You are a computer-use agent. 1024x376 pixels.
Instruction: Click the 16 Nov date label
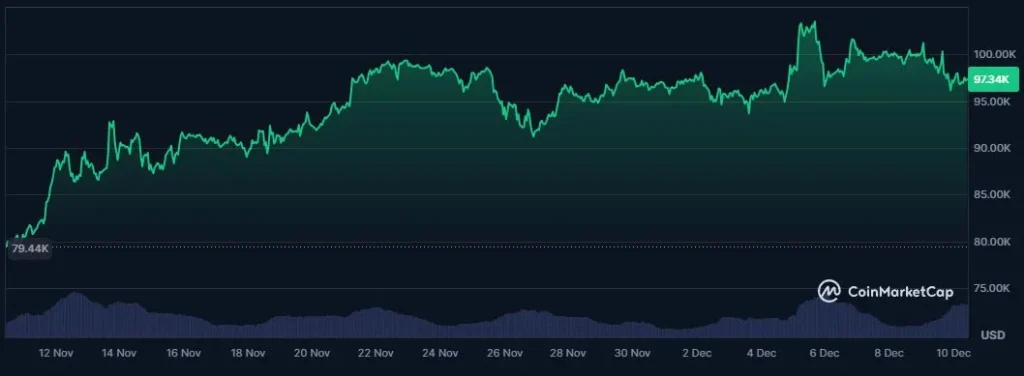point(184,353)
